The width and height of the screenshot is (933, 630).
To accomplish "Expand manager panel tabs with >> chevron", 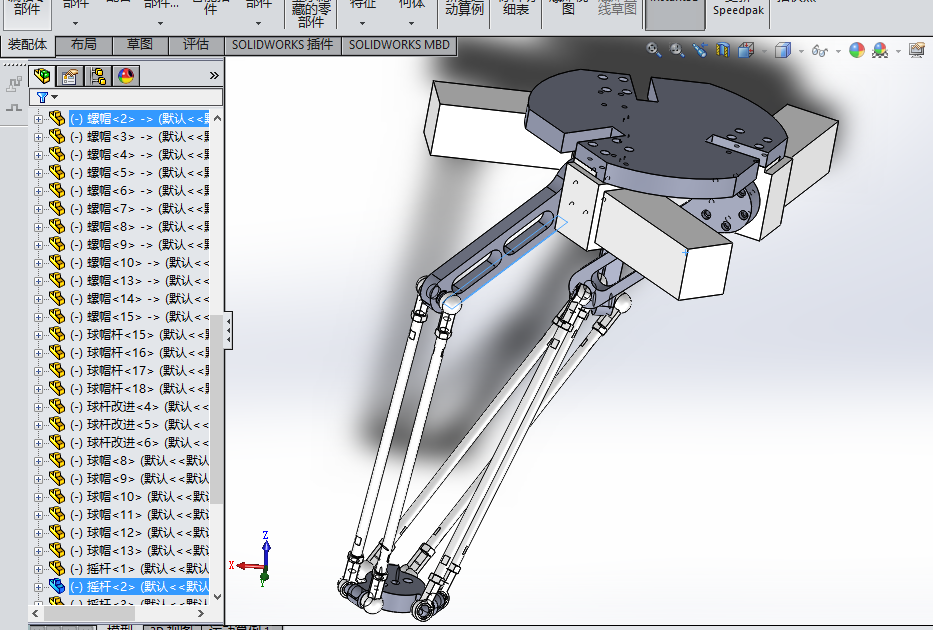I will click(x=214, y=76).
